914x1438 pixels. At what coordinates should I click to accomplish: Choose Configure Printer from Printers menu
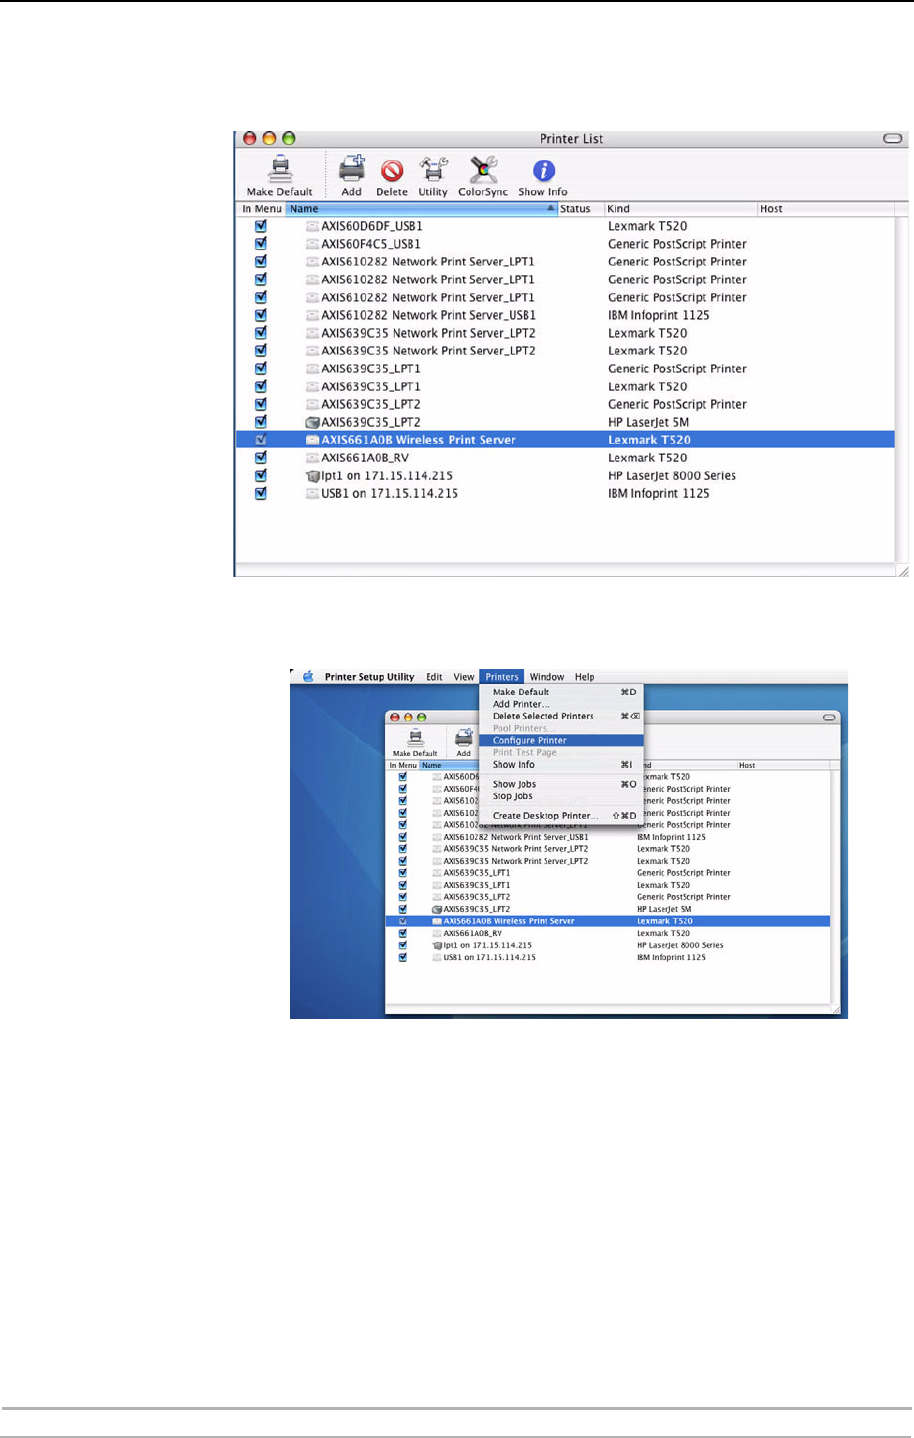(561, 741)
